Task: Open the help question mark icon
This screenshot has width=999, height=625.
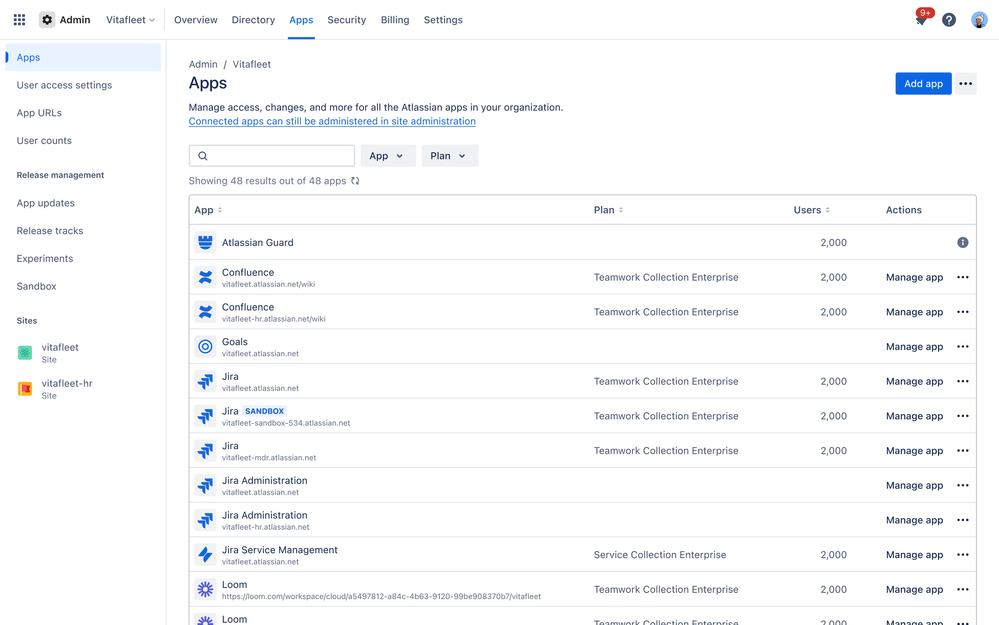Action: [949, 20]
